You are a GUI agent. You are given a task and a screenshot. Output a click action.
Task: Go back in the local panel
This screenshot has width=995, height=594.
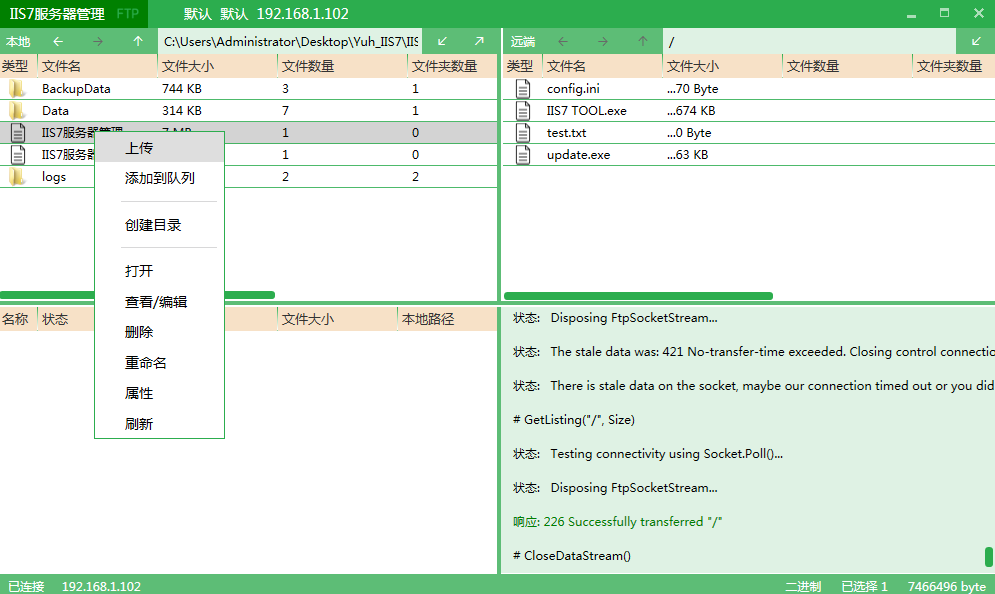click(x=58, y=42)
